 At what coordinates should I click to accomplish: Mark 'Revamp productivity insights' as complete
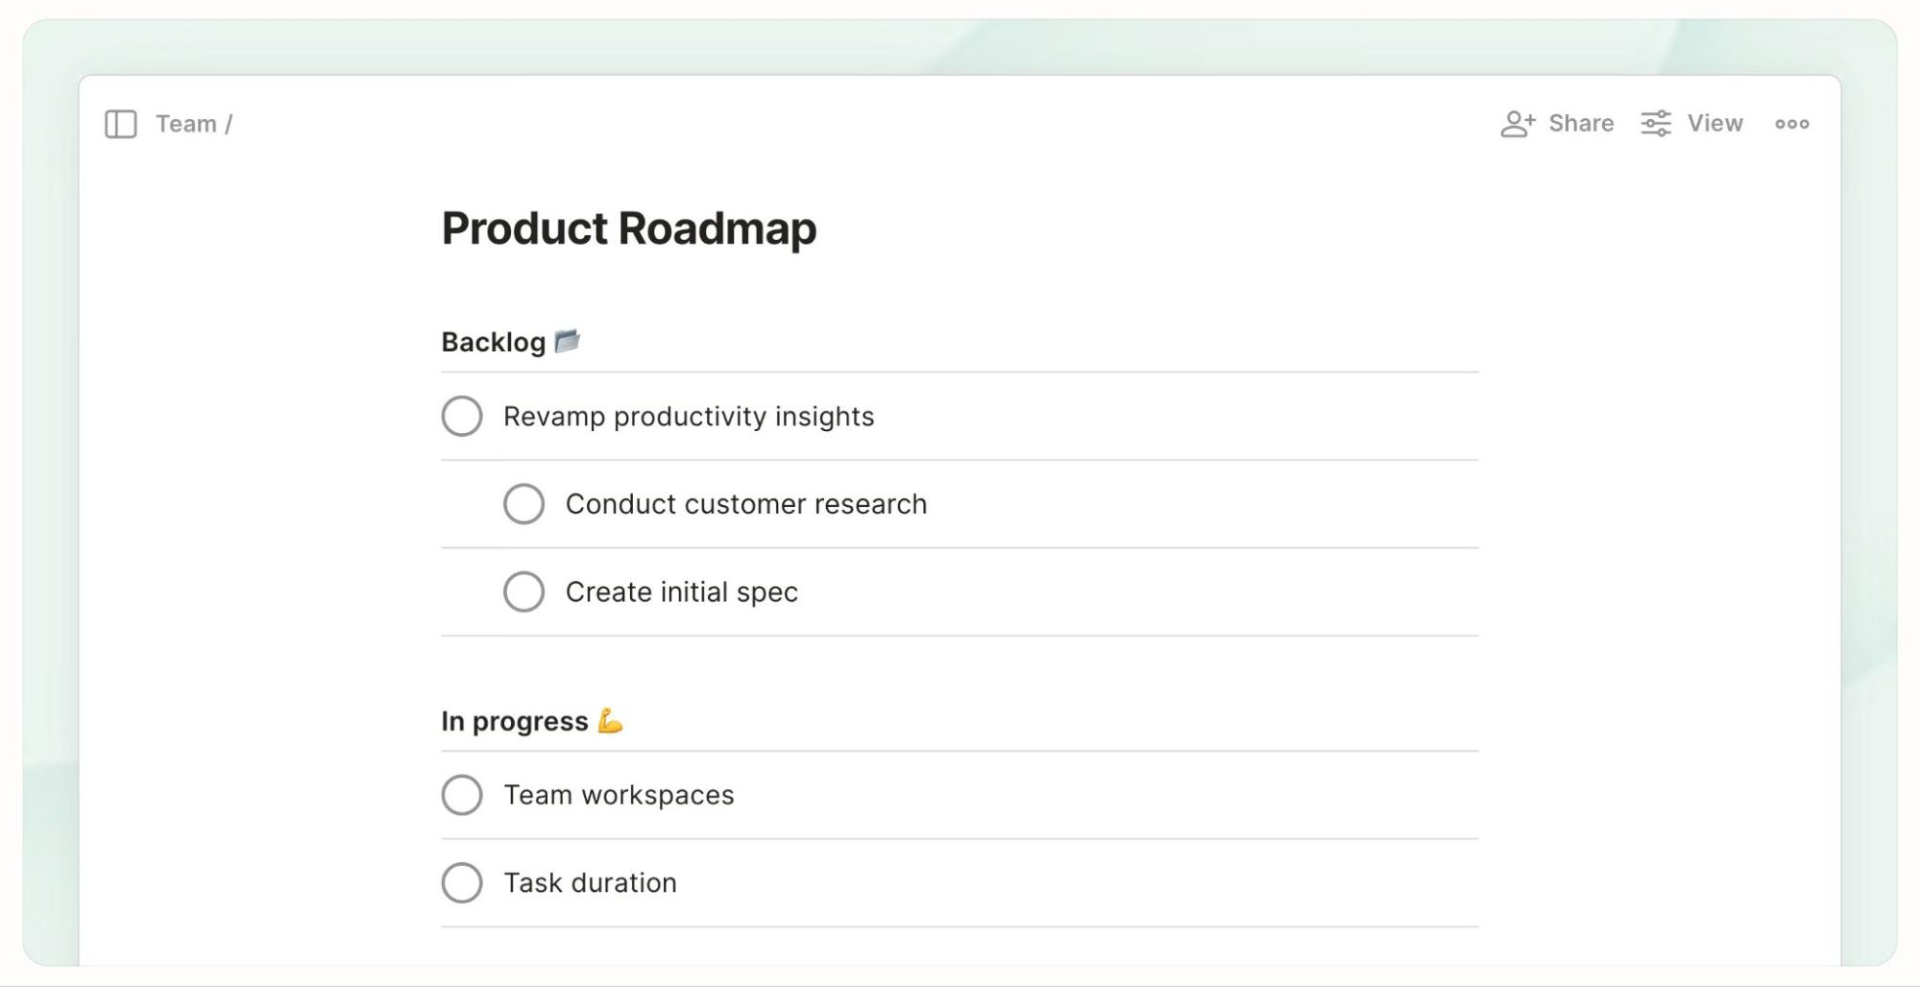[462, 416]
